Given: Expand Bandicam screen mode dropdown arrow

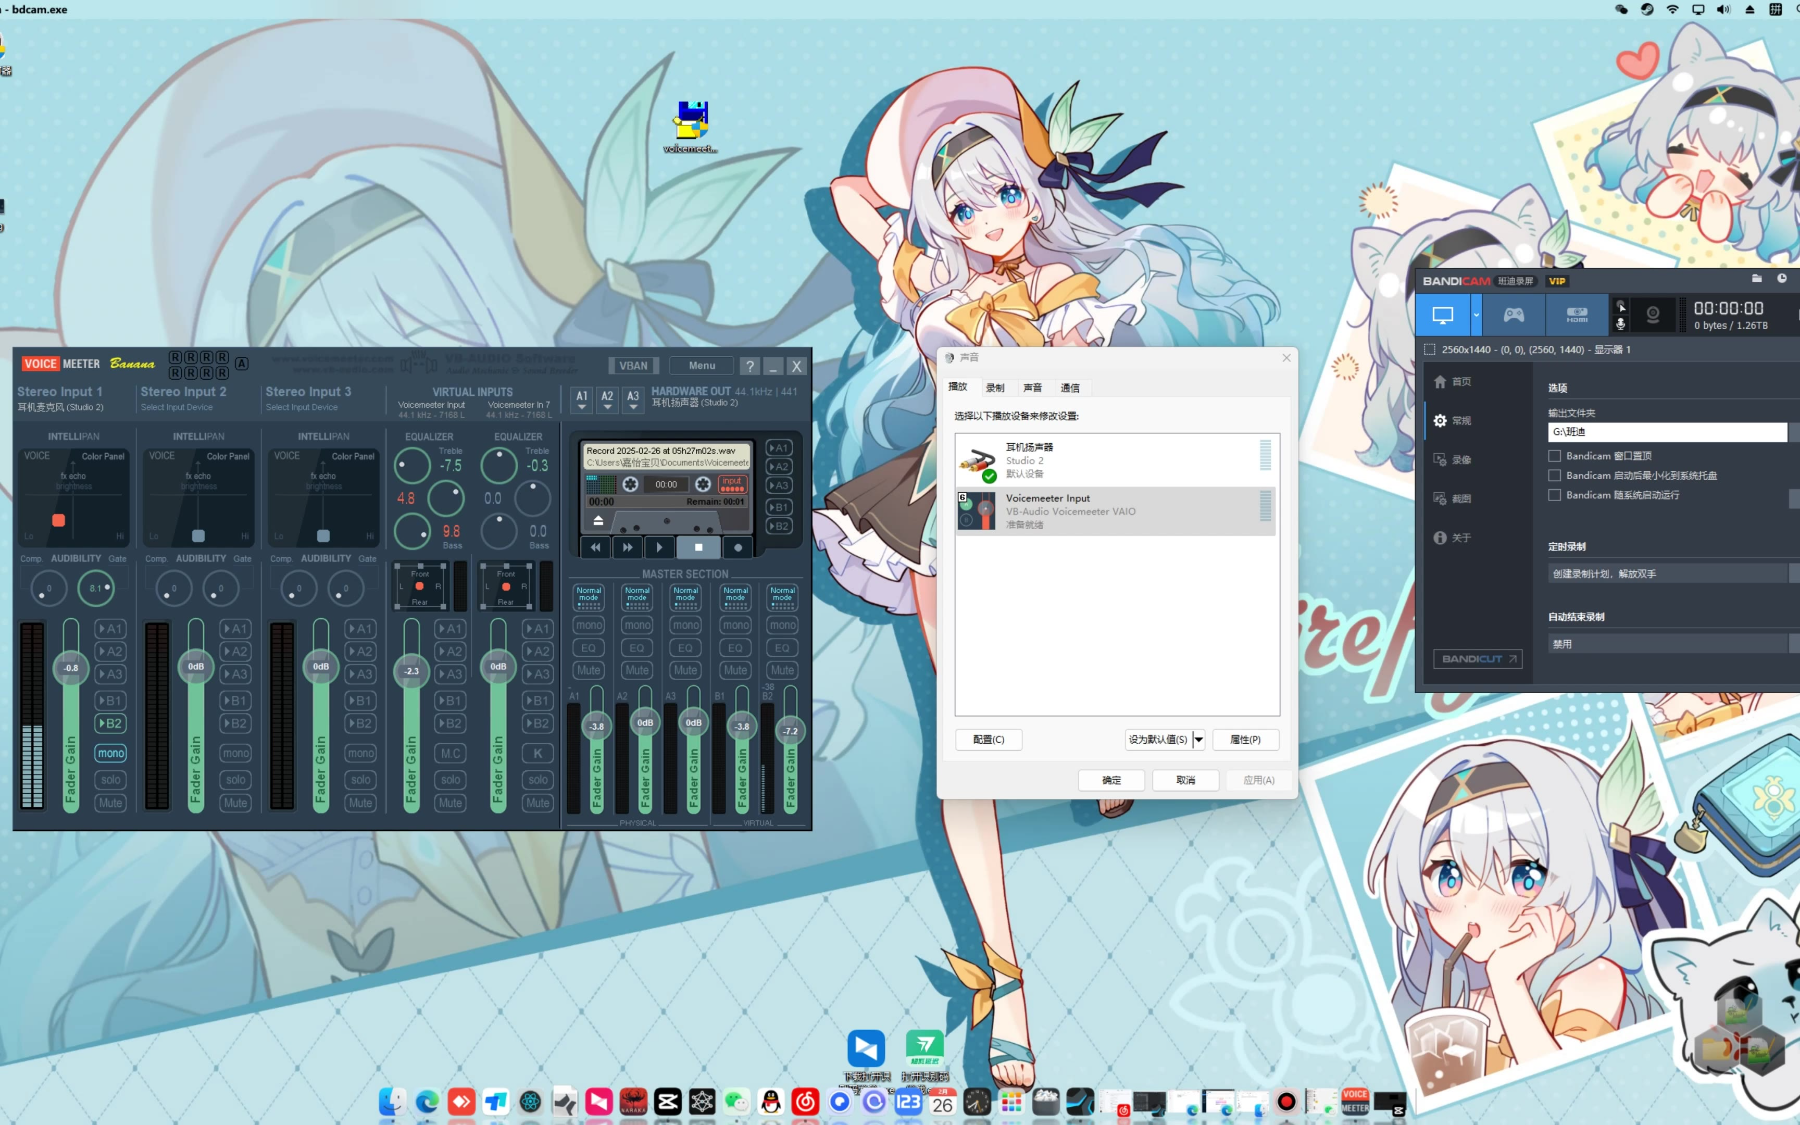Looking at the screenshot, I should coord(1476,315).
